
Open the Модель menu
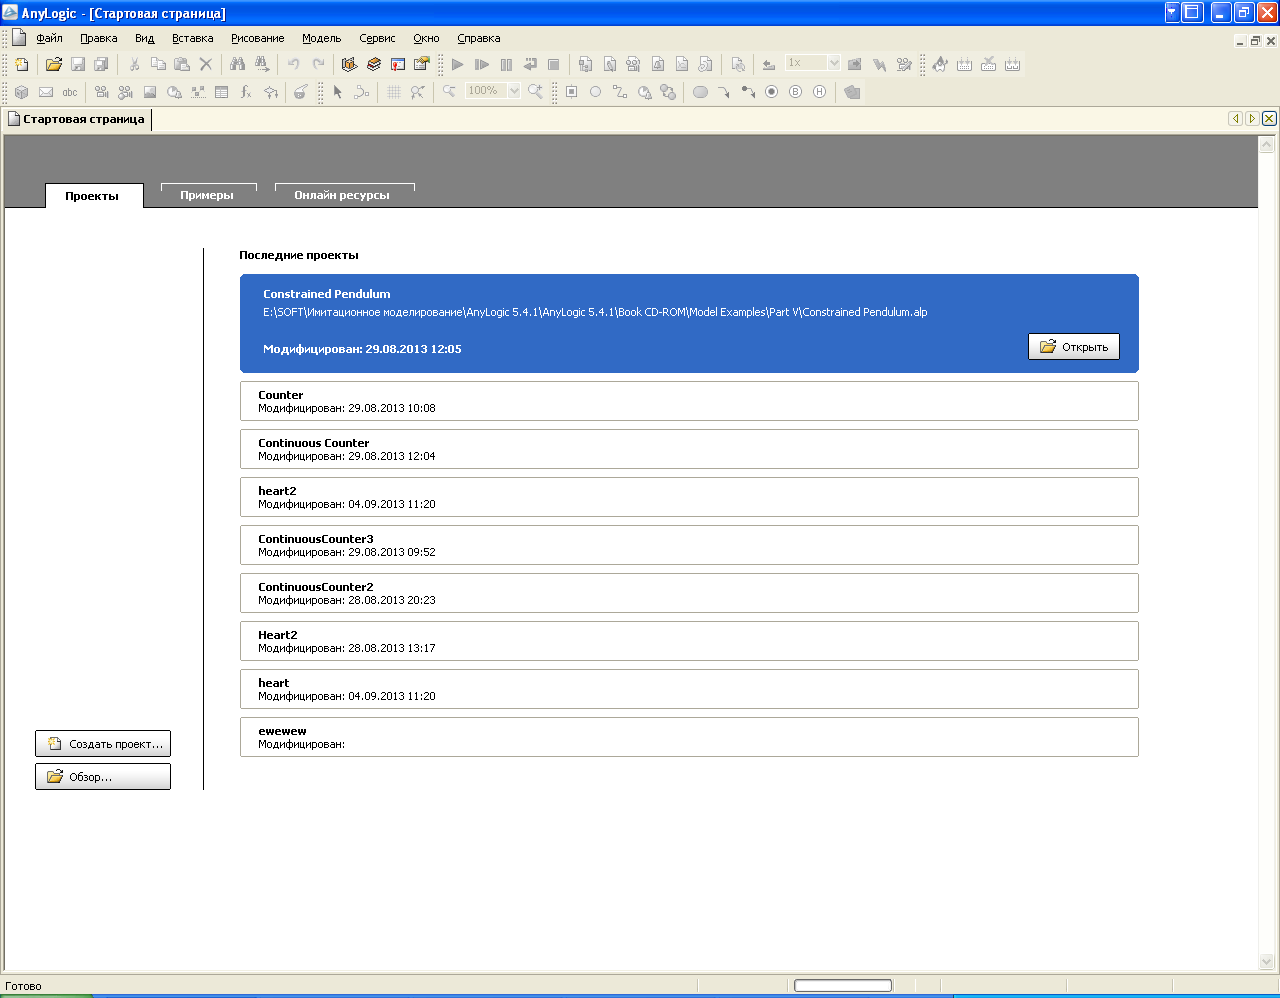click(322, 38)
